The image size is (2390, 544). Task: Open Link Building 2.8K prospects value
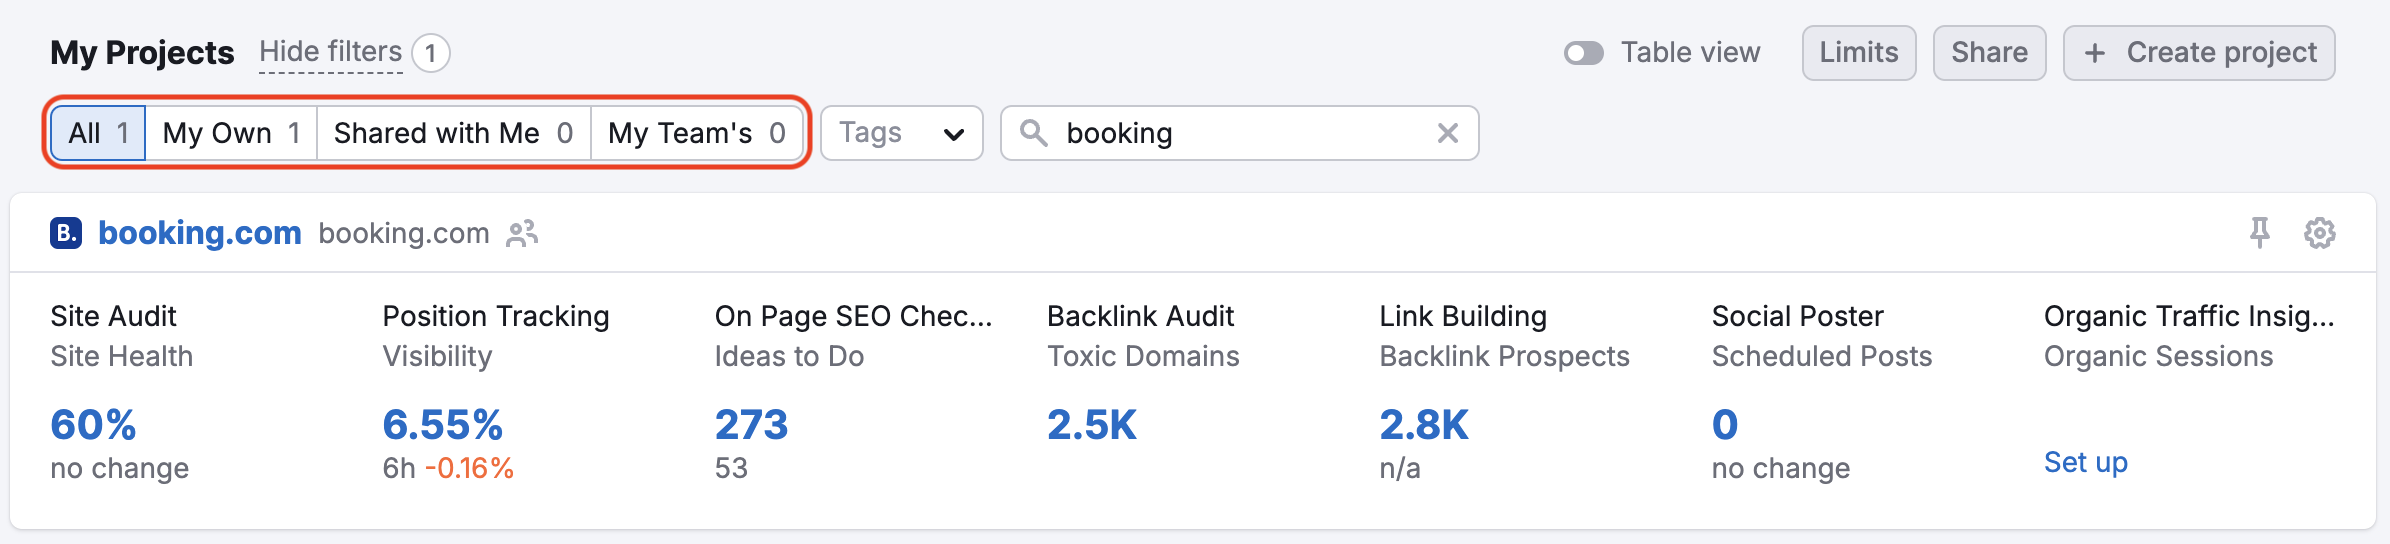point(1424,425)
